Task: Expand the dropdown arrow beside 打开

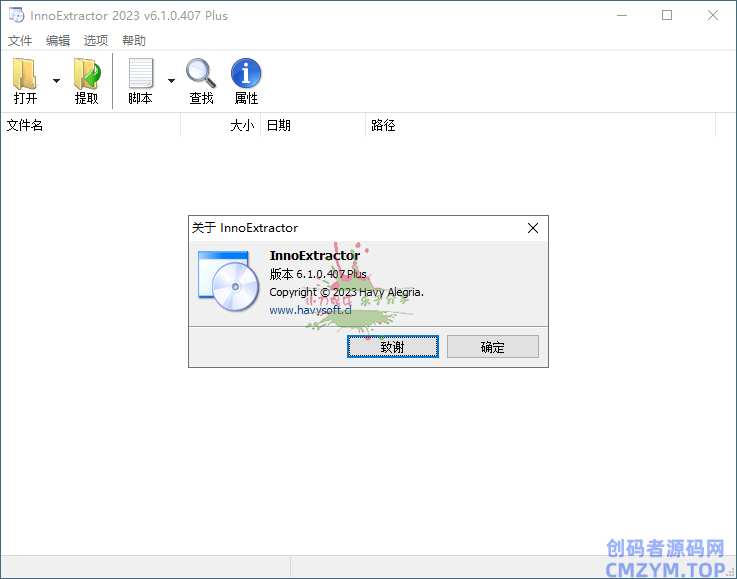Action: pyautogui.click(x=56, y=81)
